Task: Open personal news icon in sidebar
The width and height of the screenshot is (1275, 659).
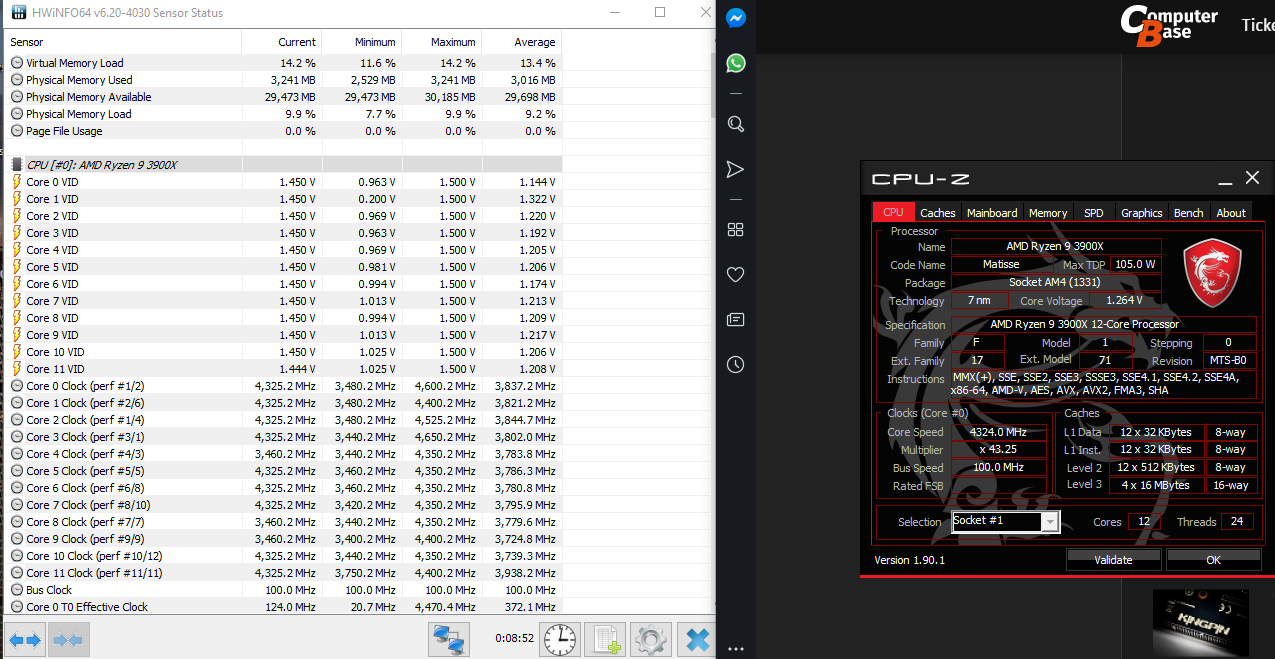Action: point(736,320)
